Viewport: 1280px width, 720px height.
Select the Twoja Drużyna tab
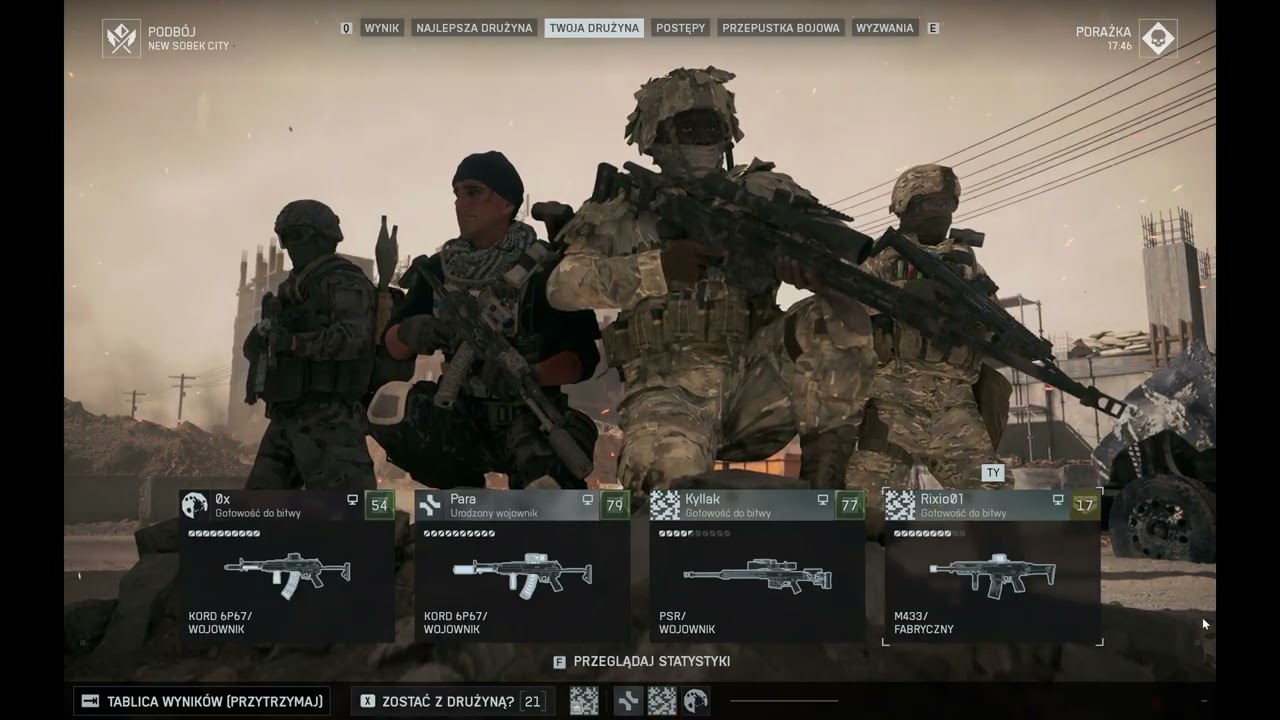tap(594, 28)
